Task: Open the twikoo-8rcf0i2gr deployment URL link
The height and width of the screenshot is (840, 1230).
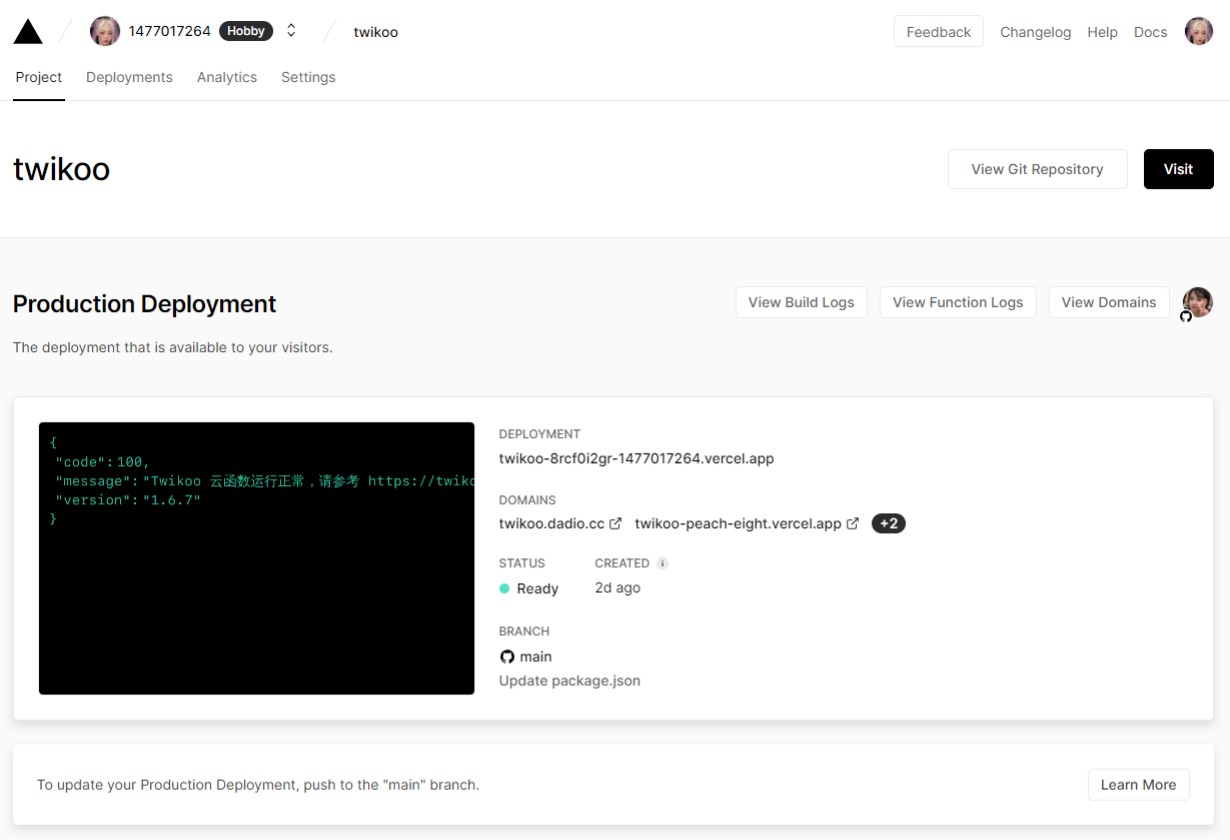Action: click(x=636, y=459)
